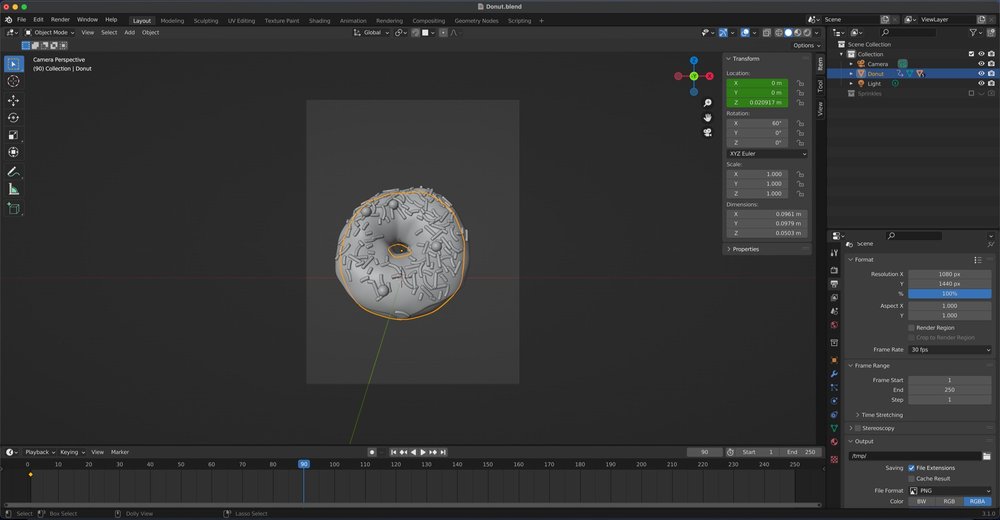
Task: Open the File menu
Action: (22, 20)
